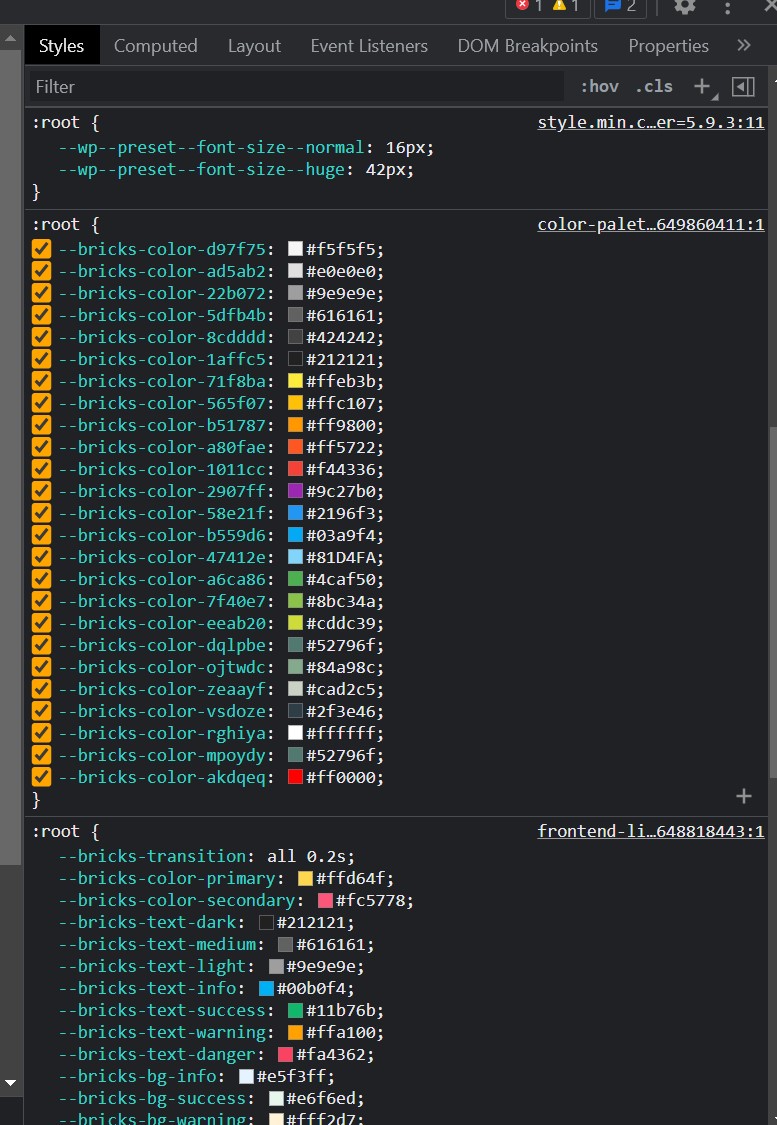Show more tabs via double chevron

[x=744, y=45]
